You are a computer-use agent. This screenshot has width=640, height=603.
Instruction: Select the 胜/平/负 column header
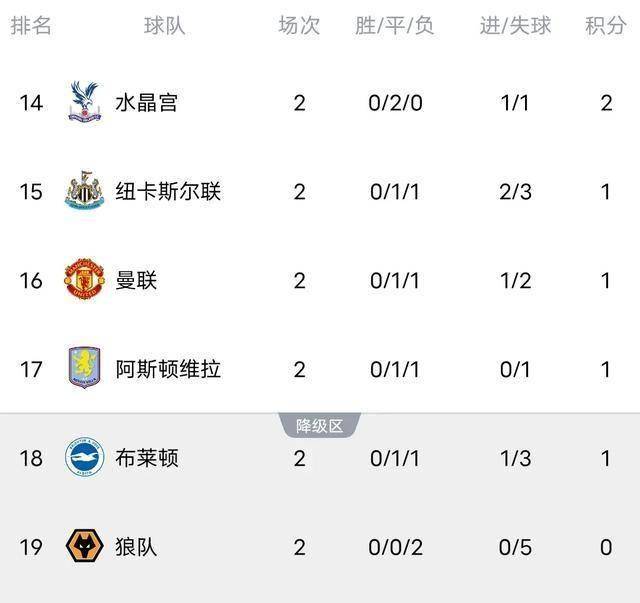click(394, 26)
